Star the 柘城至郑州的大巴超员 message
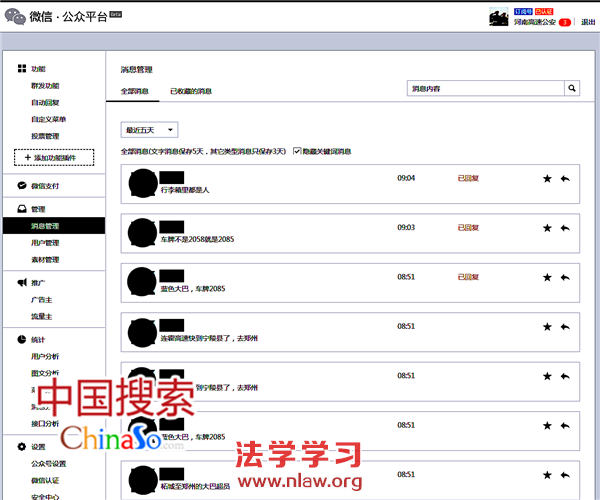600x500 pixels. click(x=547, y=475)
